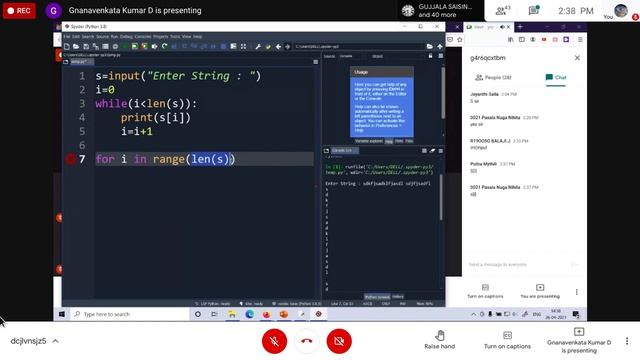
Task: Click the green Run cell icon in Spyder
Action: [x=135, y=47]
